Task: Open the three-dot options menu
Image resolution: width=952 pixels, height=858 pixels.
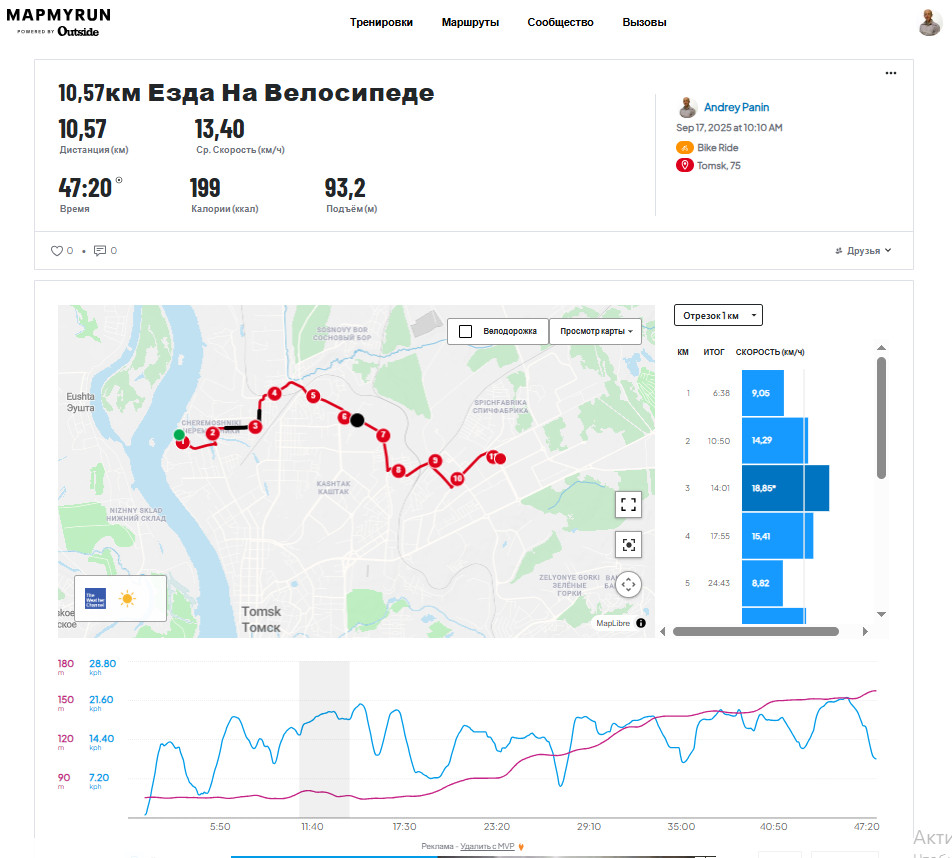Action: (x=891, y=73)
